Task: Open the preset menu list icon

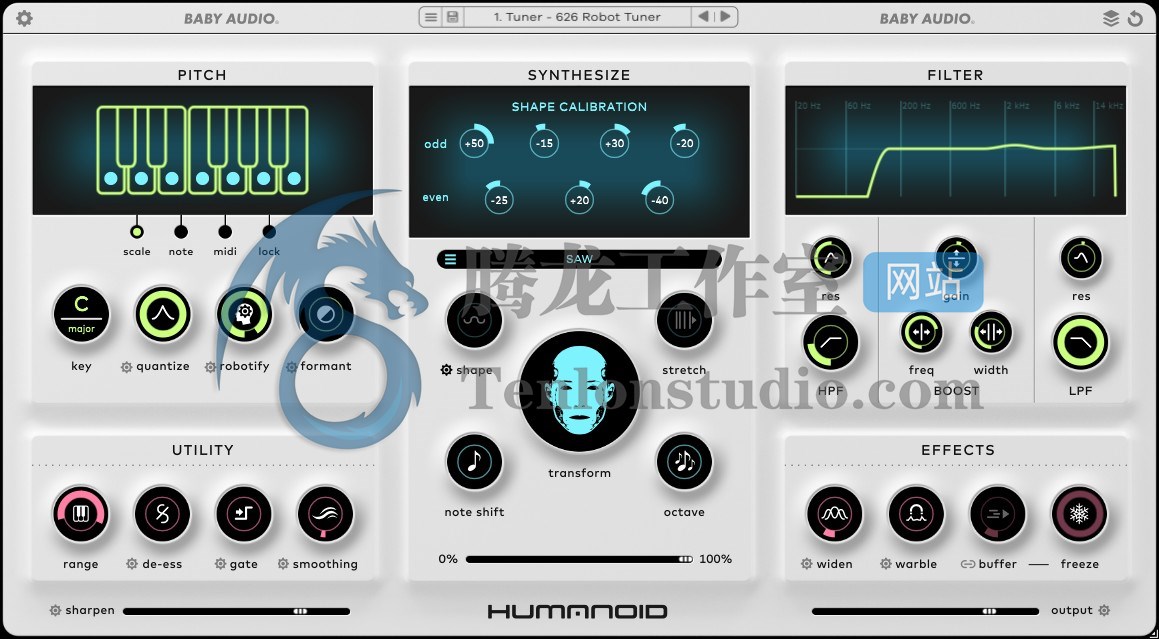Action: 432,16
